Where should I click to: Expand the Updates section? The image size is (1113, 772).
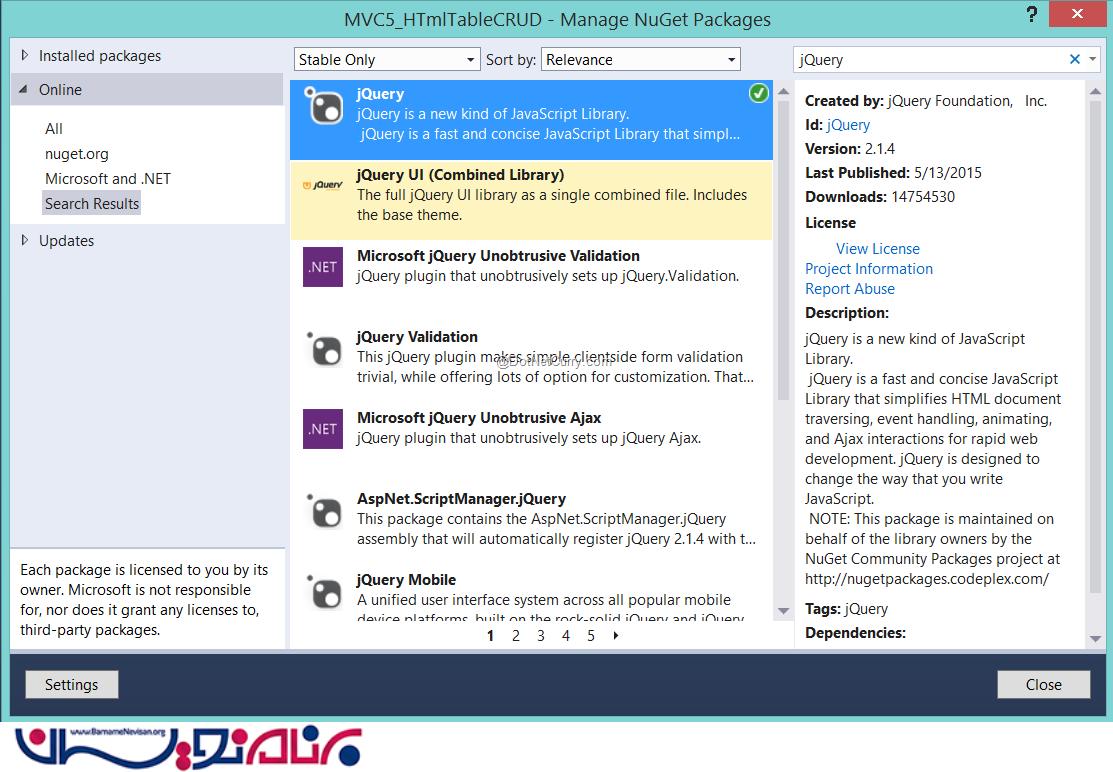(x=25, y=241)
